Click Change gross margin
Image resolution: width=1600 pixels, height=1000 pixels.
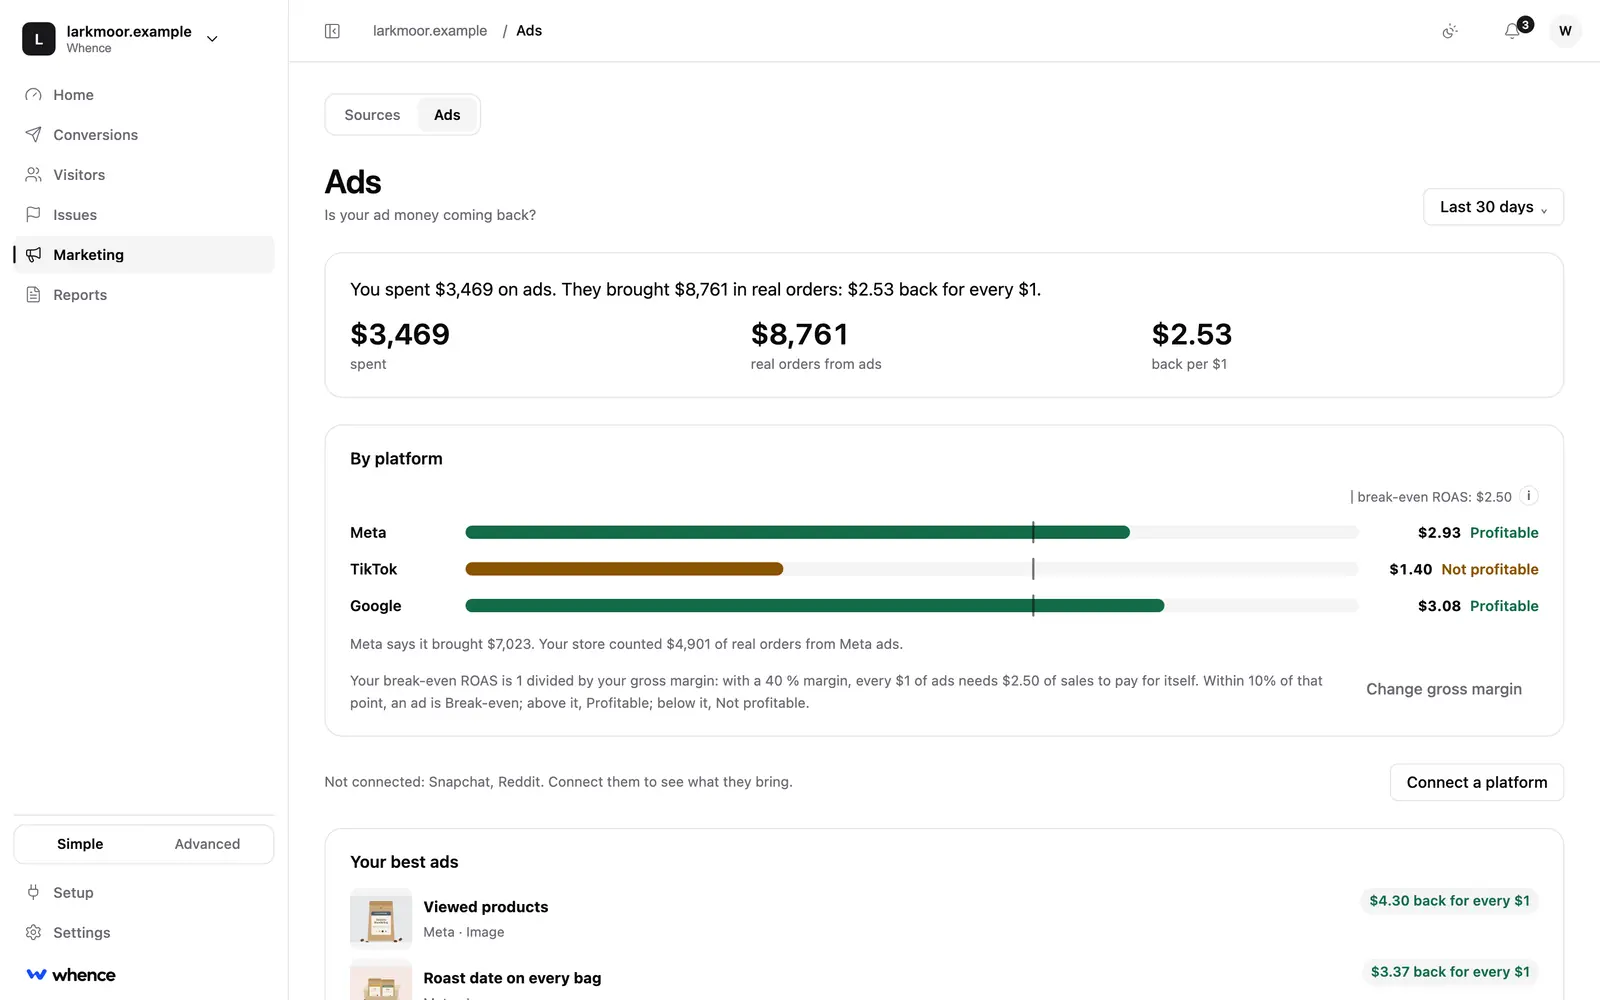pyautogui.click(x=1444, y=689)
